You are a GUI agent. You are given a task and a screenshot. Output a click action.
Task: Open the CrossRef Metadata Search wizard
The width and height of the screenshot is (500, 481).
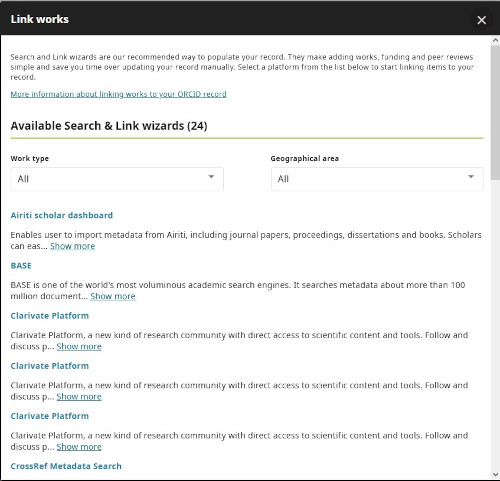66,466
